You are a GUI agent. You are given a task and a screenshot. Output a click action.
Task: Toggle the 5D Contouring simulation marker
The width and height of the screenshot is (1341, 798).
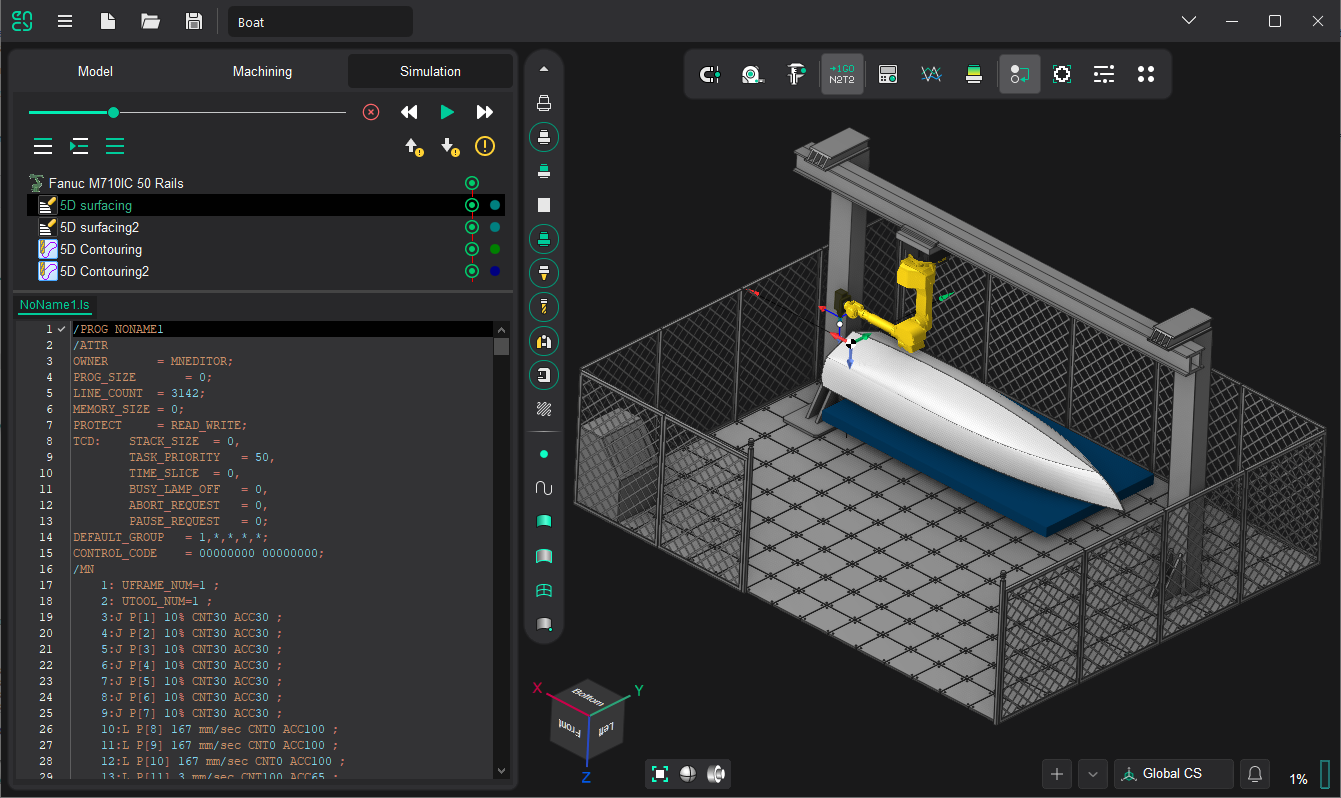[x=472, y=249]
